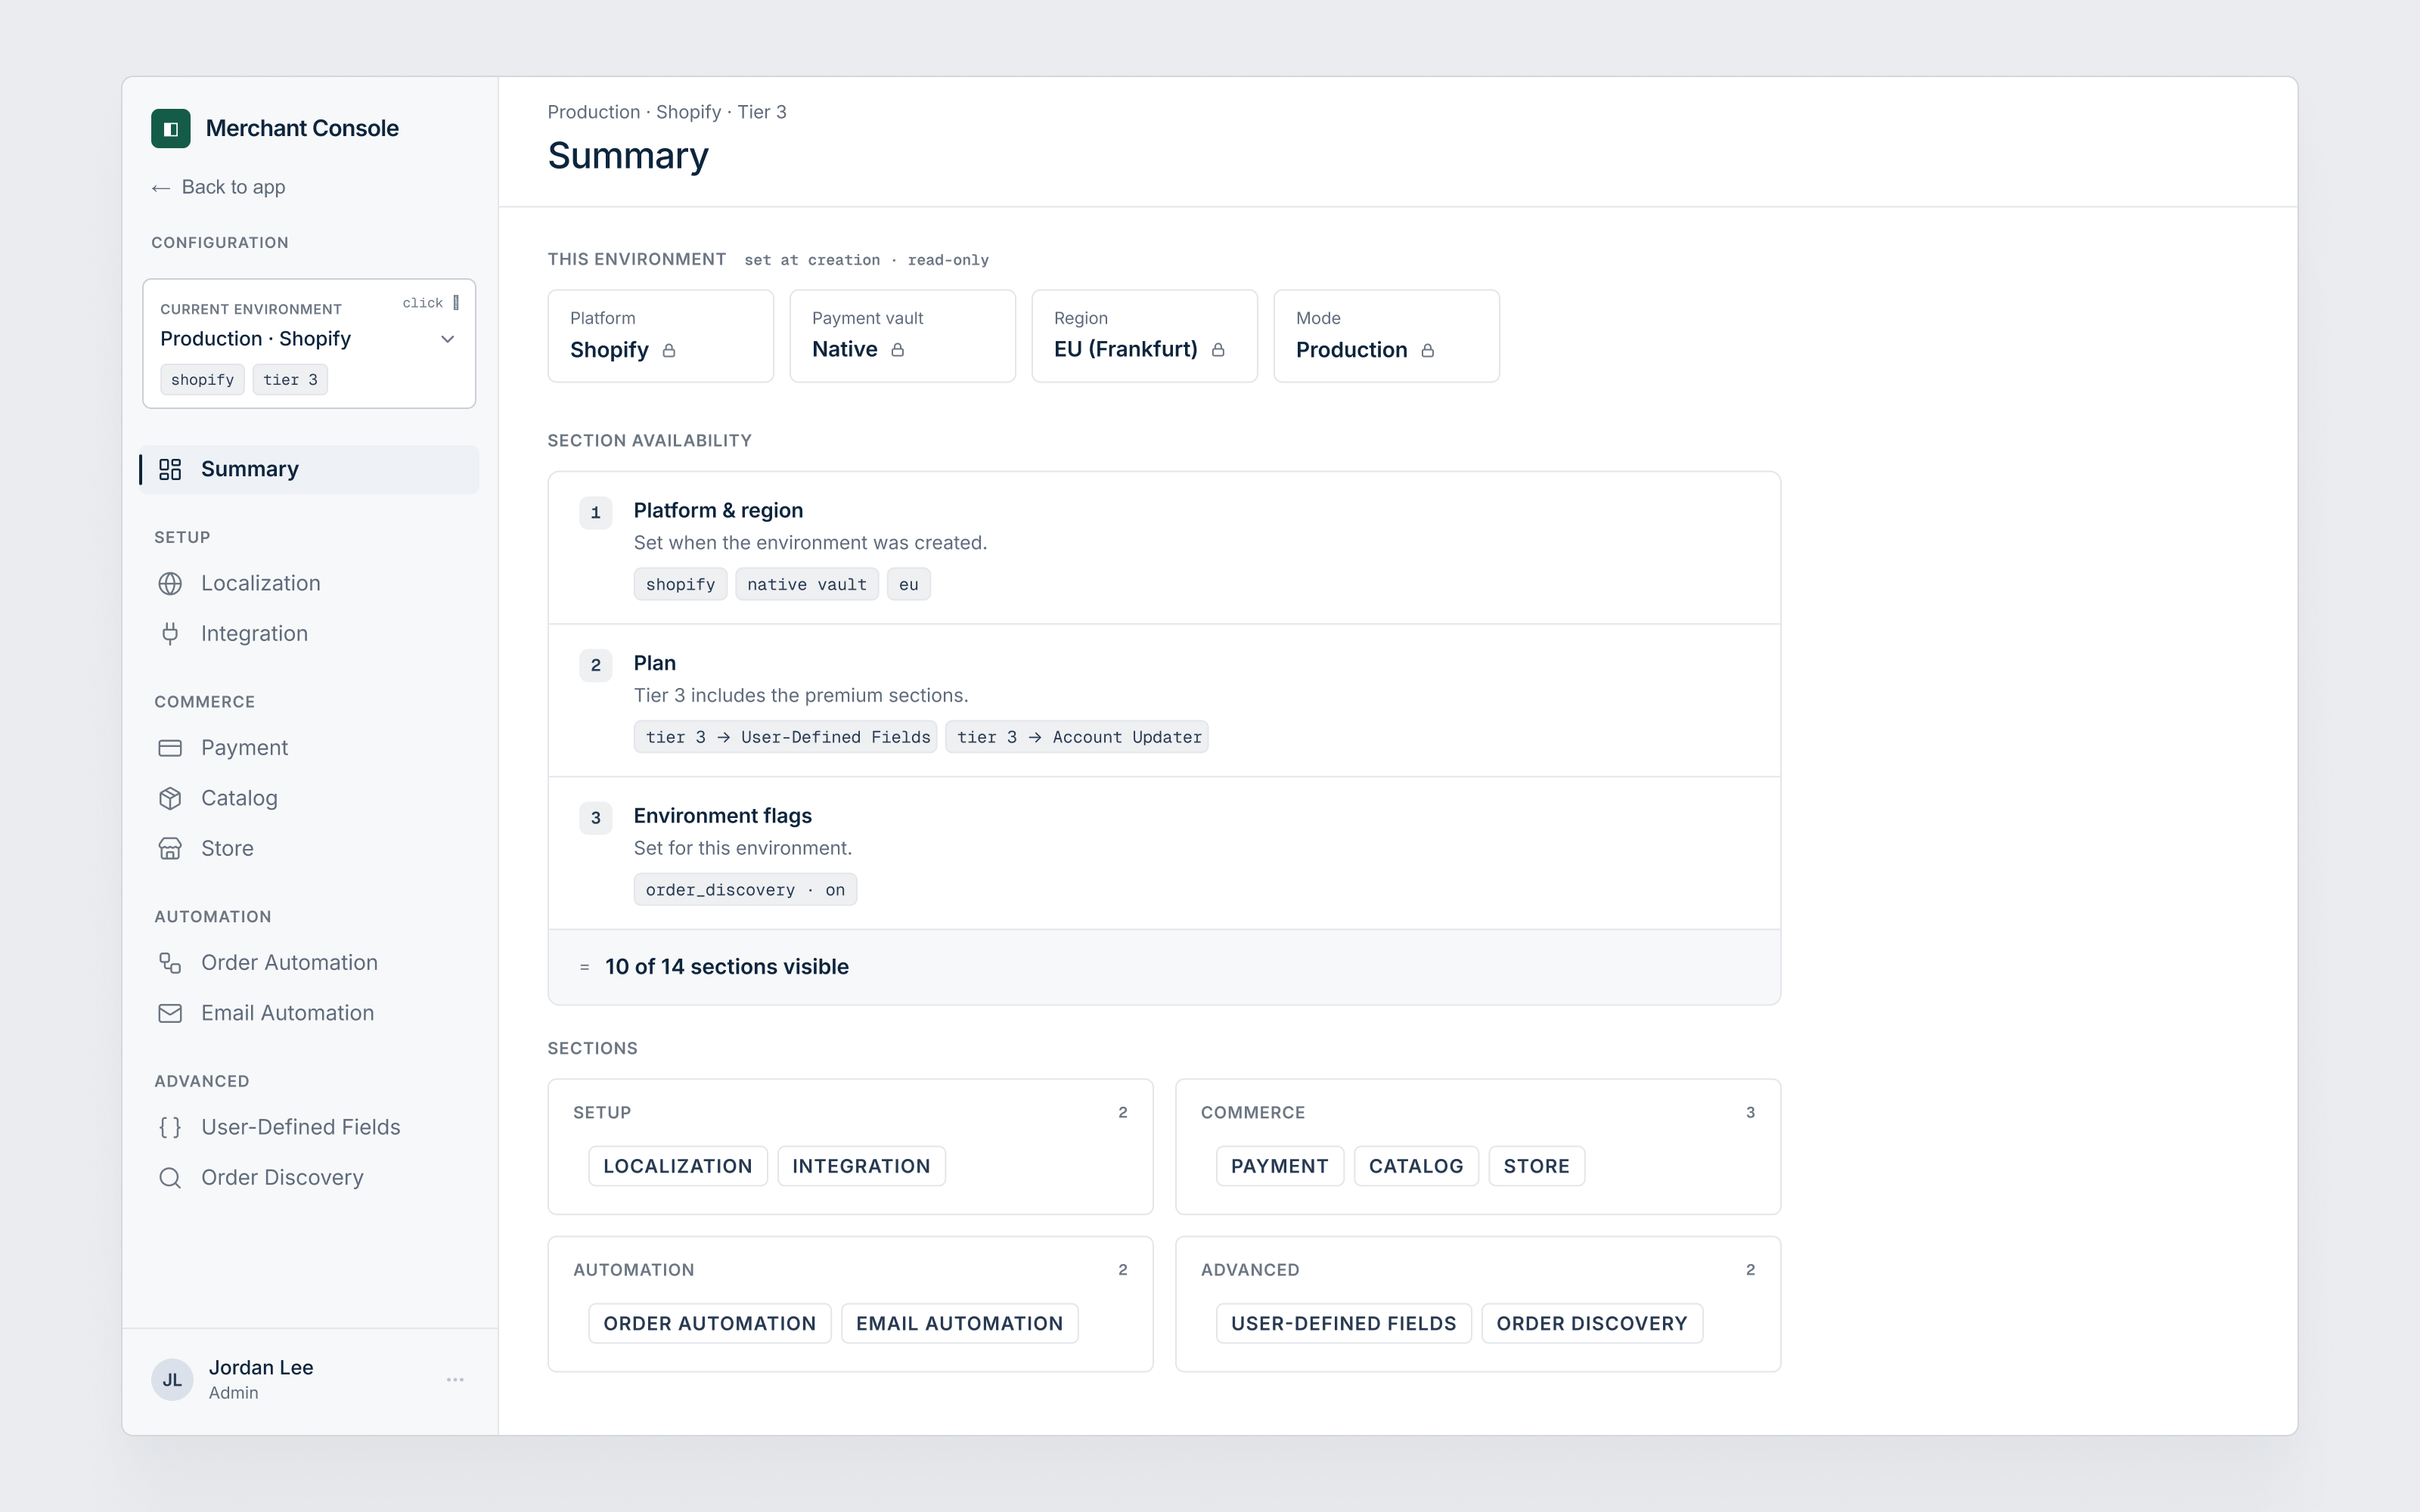Click the Plan row title
Image resolution: width=2420 pixels, height=1512 pixels.
655,663
